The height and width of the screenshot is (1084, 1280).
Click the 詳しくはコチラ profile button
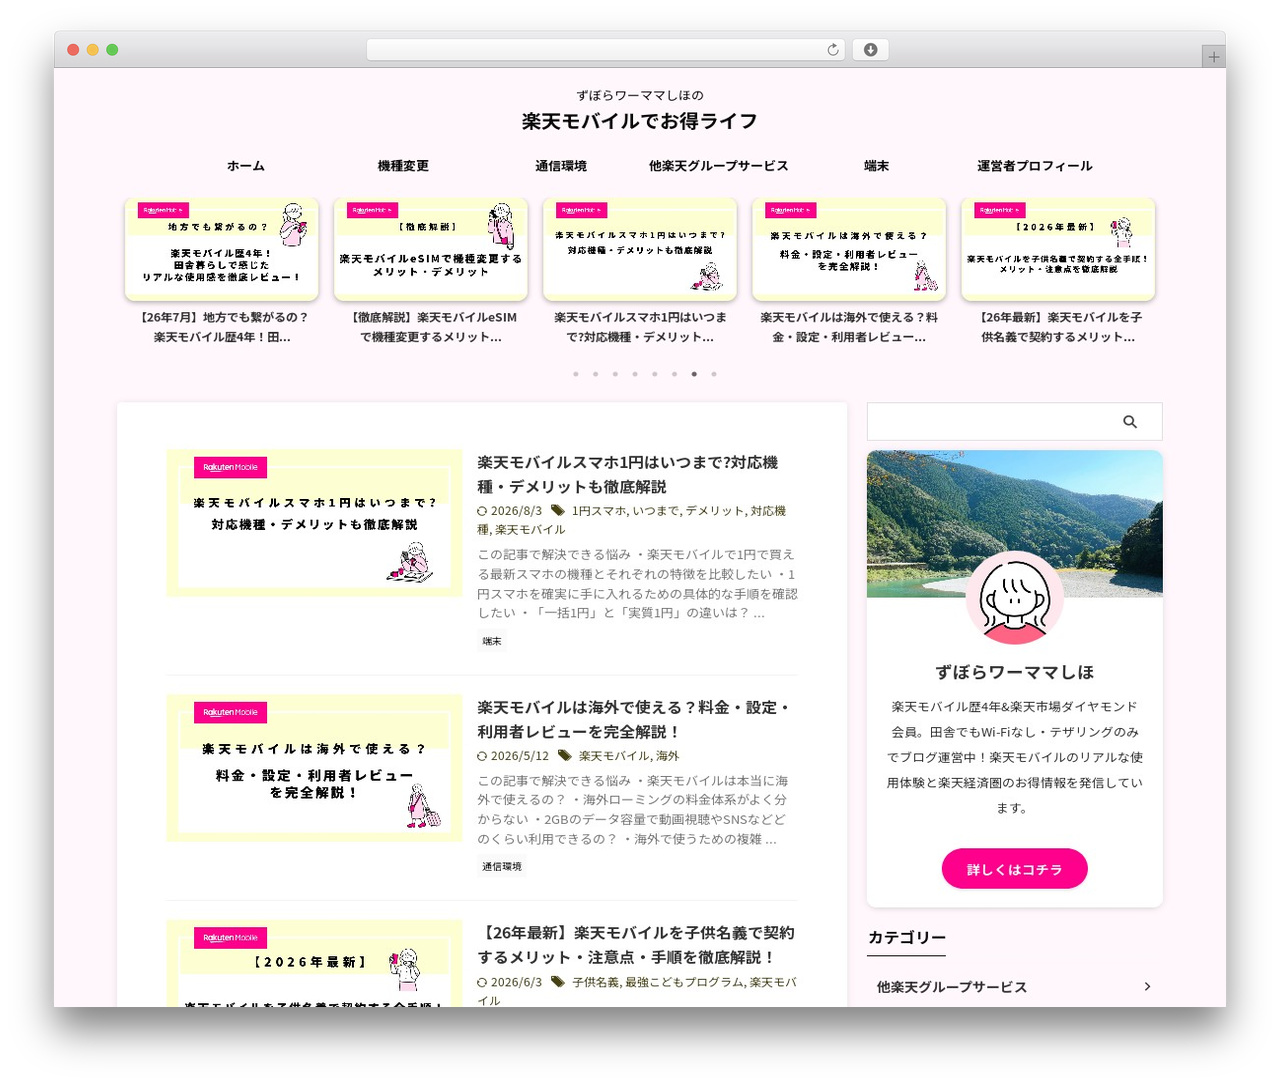tap(1015, 869)
